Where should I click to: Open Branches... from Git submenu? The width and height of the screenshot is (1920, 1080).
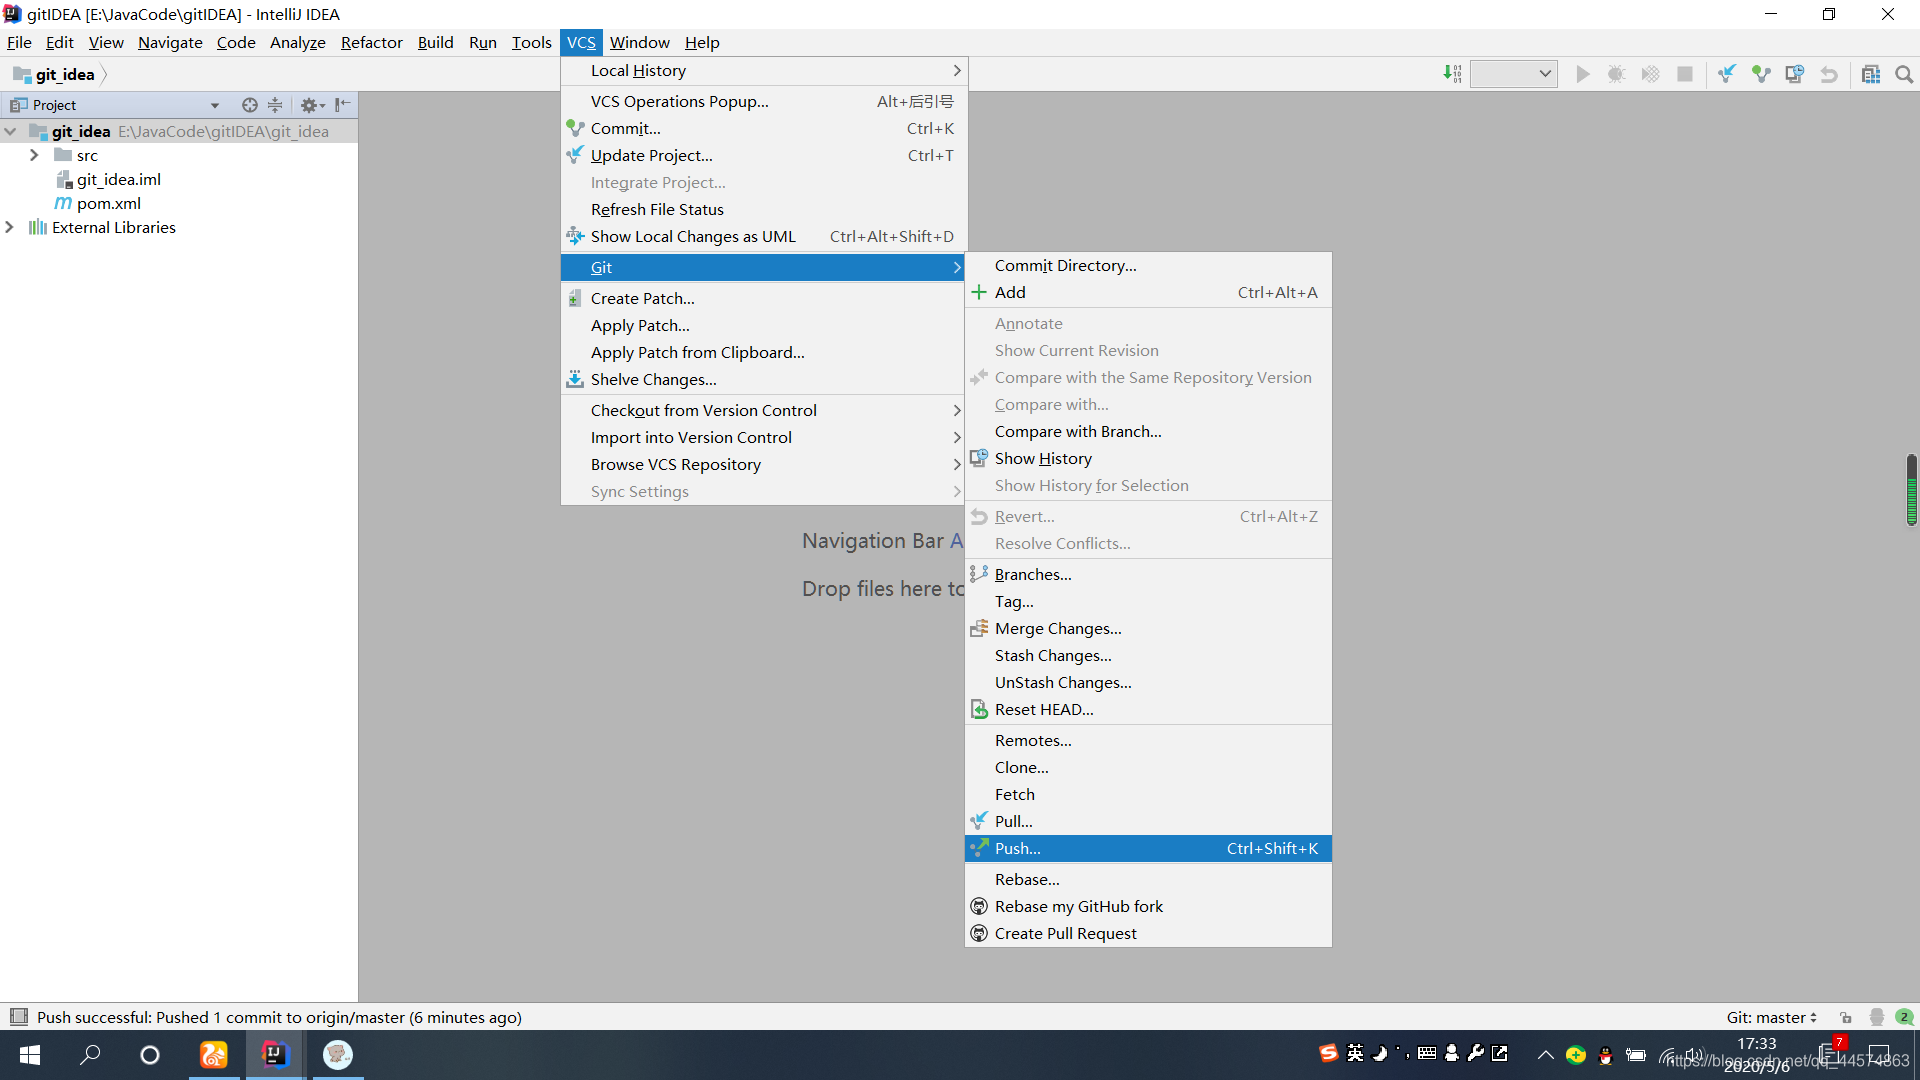[x=1148, y=574]
